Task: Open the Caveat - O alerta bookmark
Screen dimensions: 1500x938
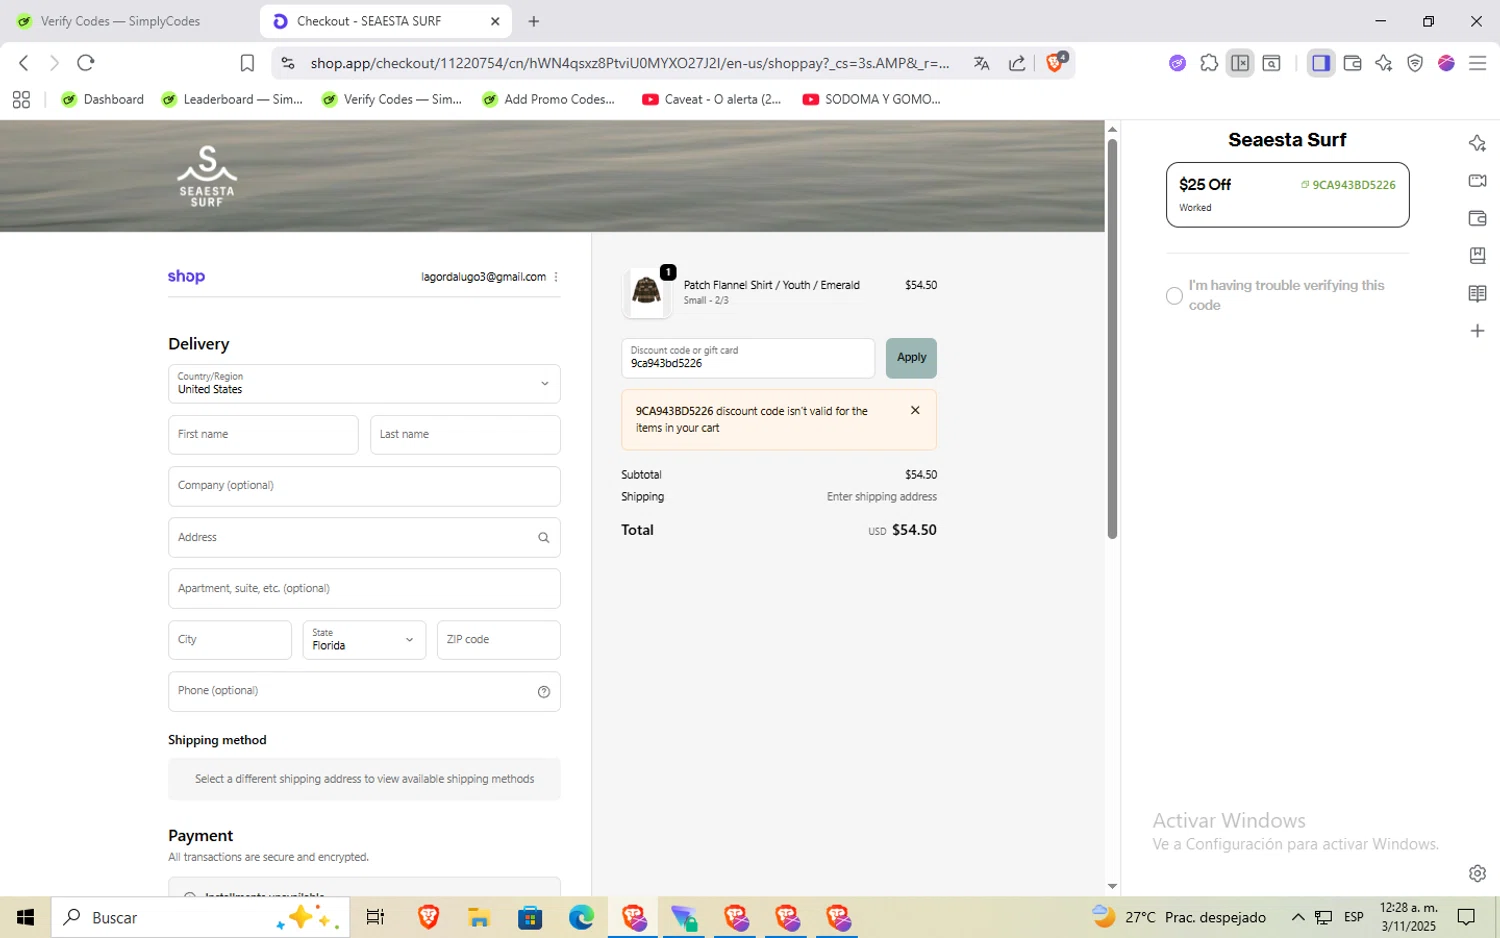Action: (712, 99)
